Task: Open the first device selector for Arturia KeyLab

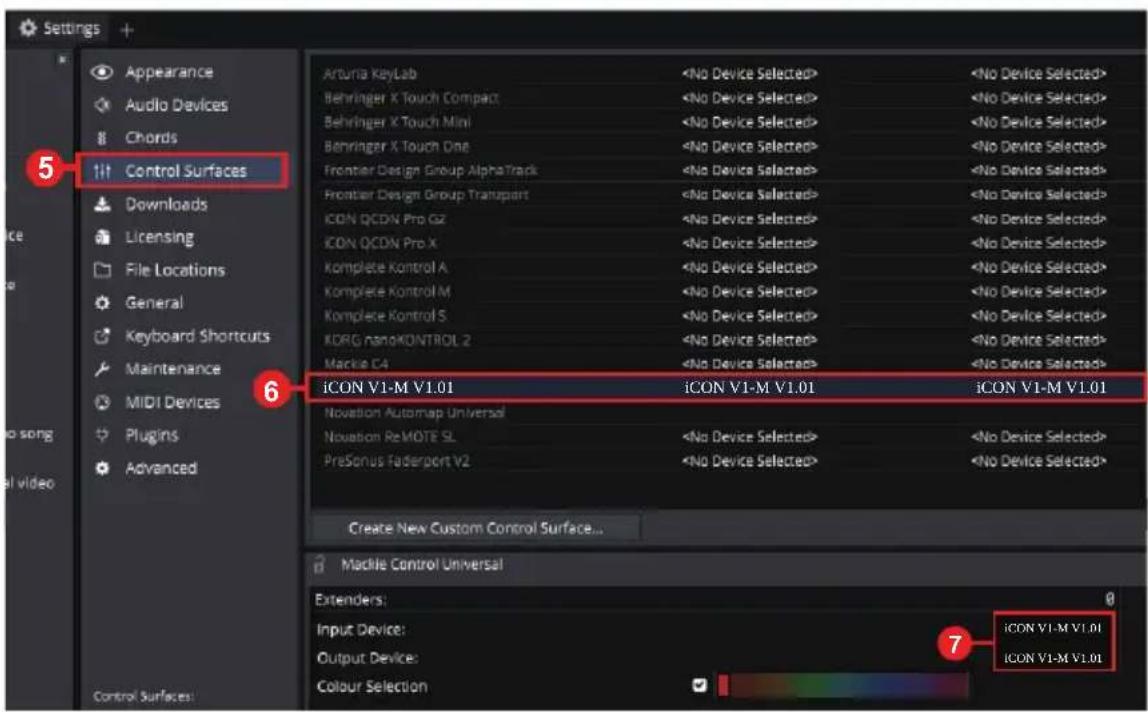Action: pos(750,74)
